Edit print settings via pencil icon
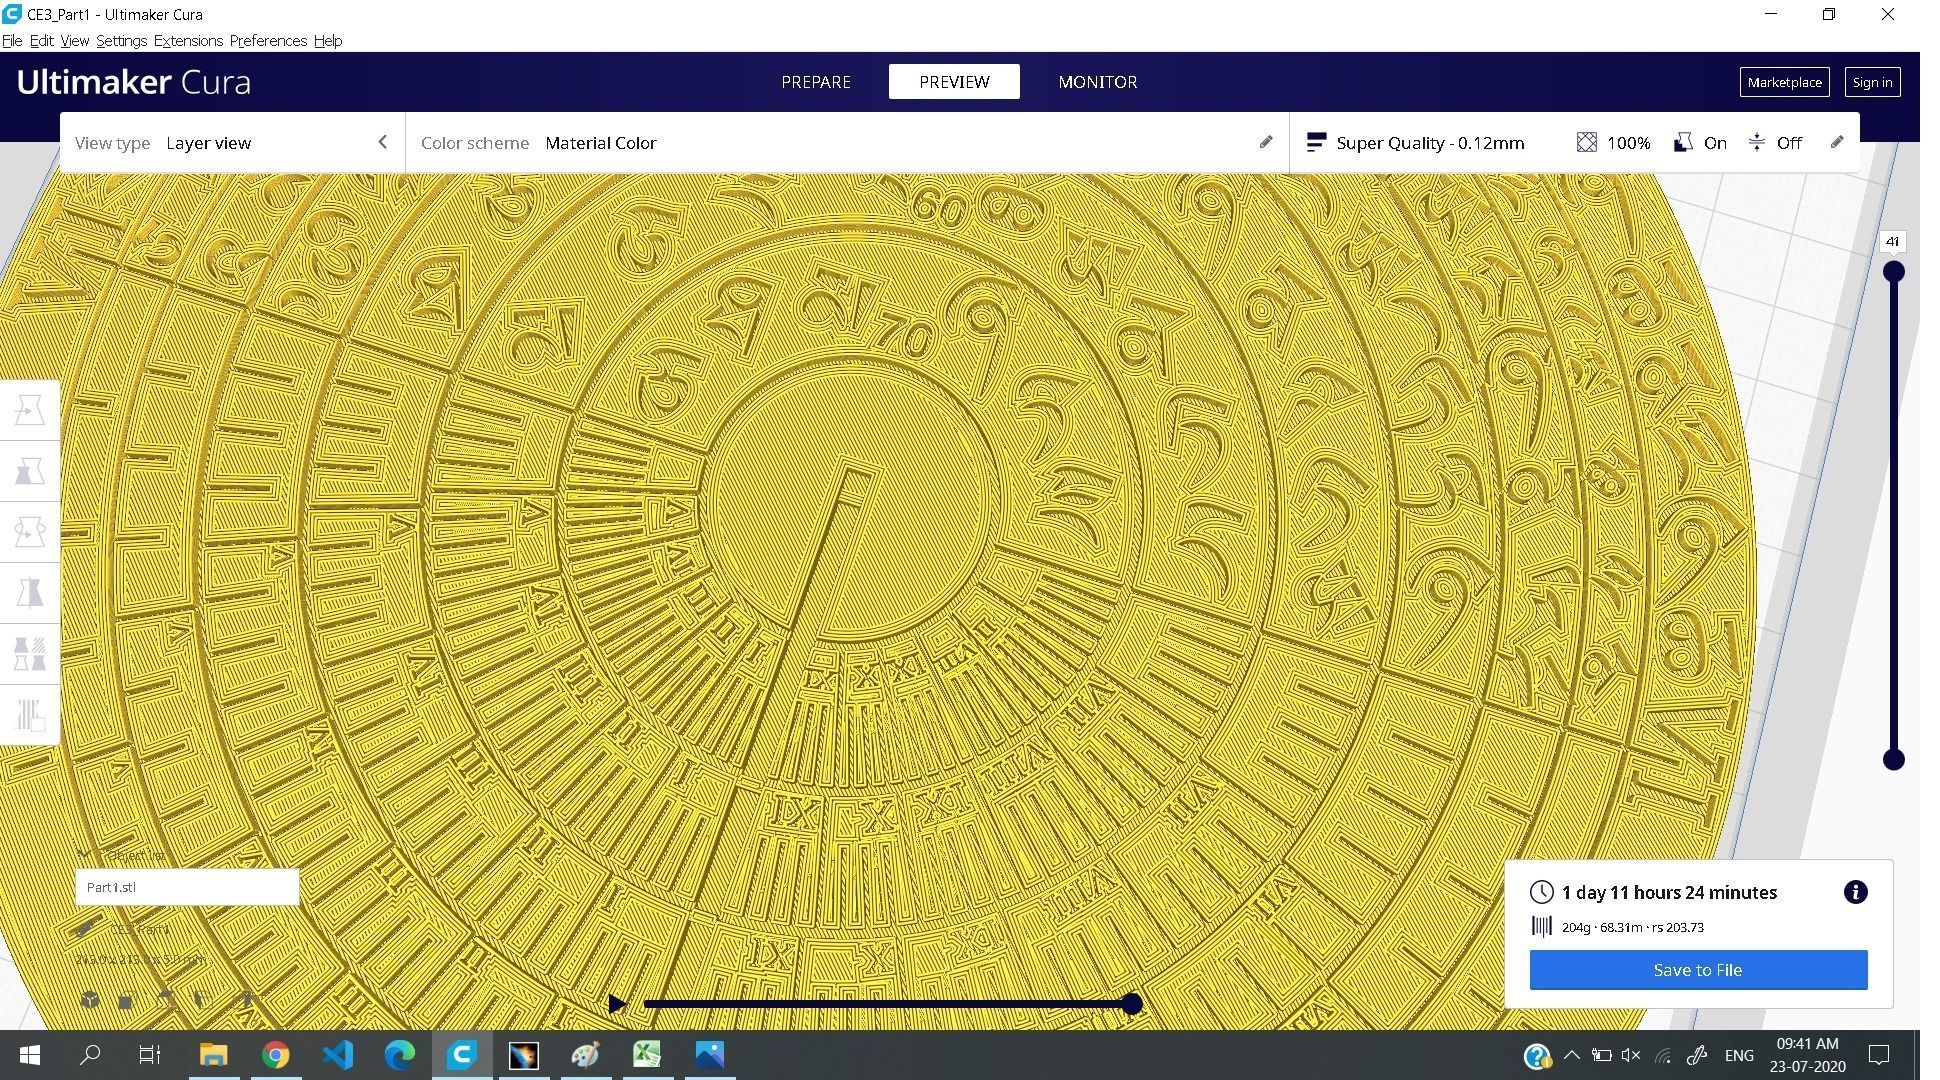1940x1080 pixels. point(1838,142)
